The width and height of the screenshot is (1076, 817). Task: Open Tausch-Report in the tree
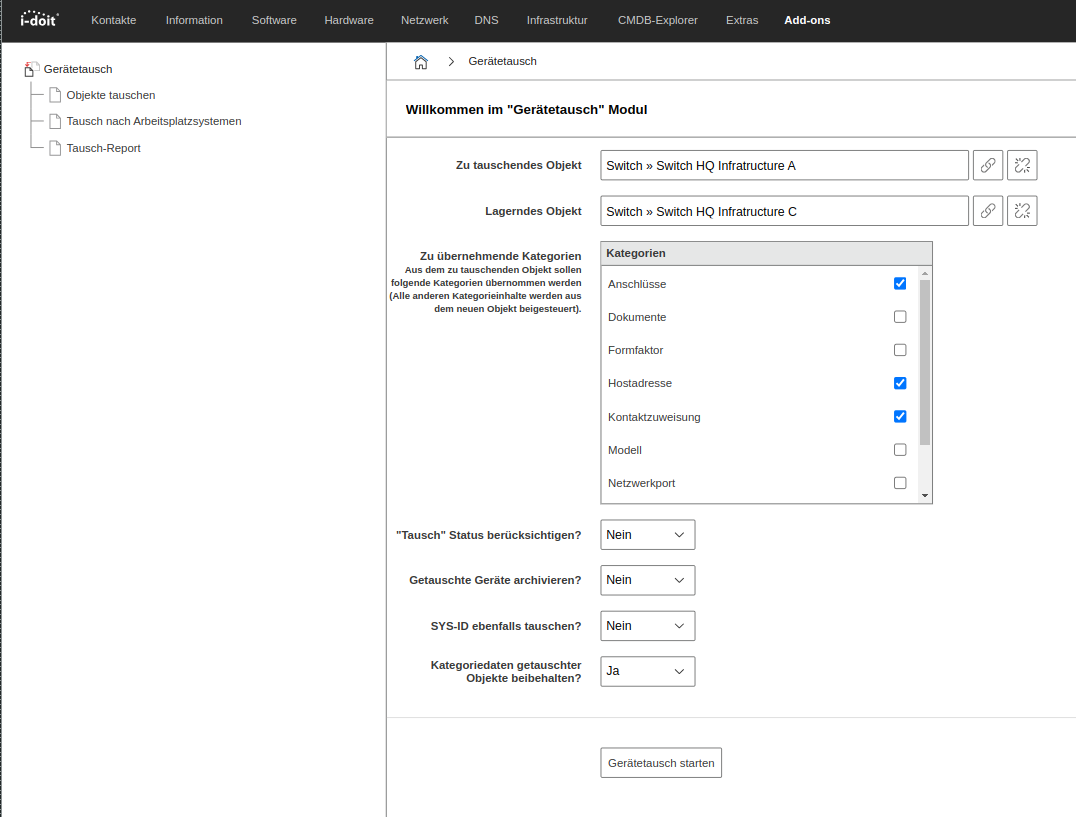[x=103, y=148]
